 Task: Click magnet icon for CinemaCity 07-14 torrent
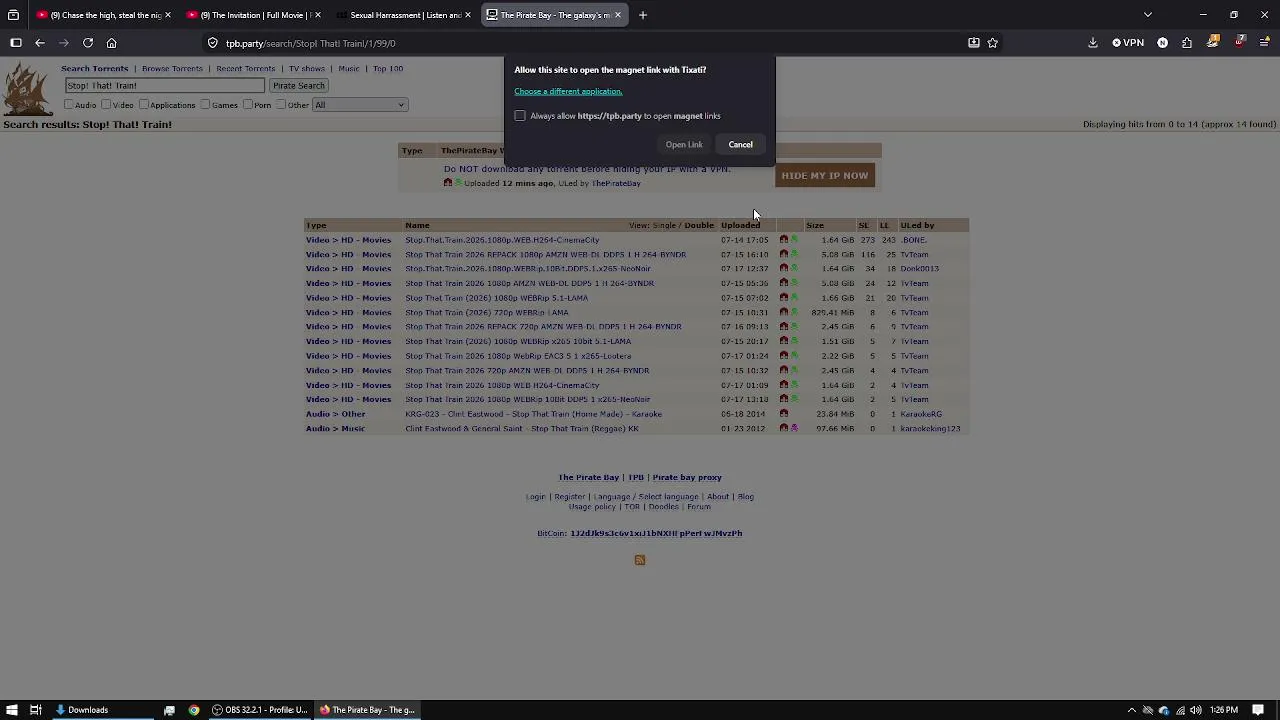[x=783, y=240]
